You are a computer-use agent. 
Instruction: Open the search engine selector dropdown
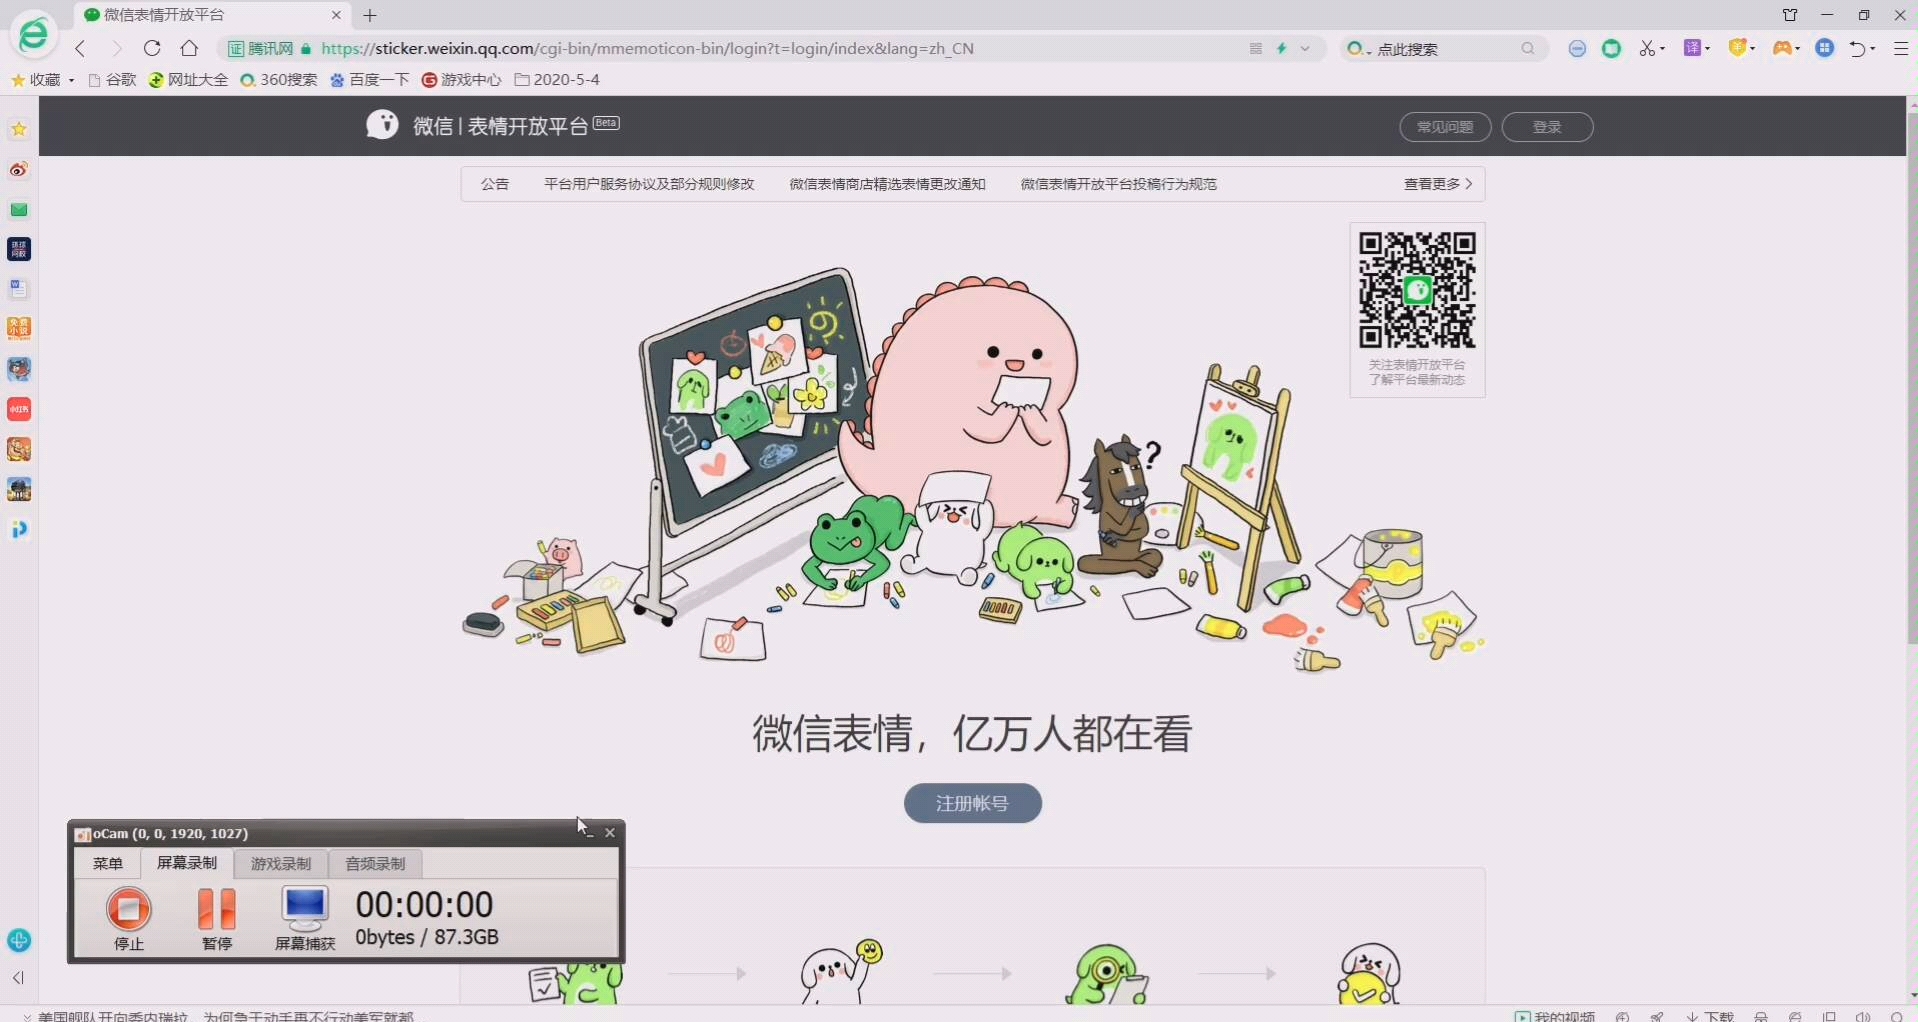click(x=1358, y=48)
